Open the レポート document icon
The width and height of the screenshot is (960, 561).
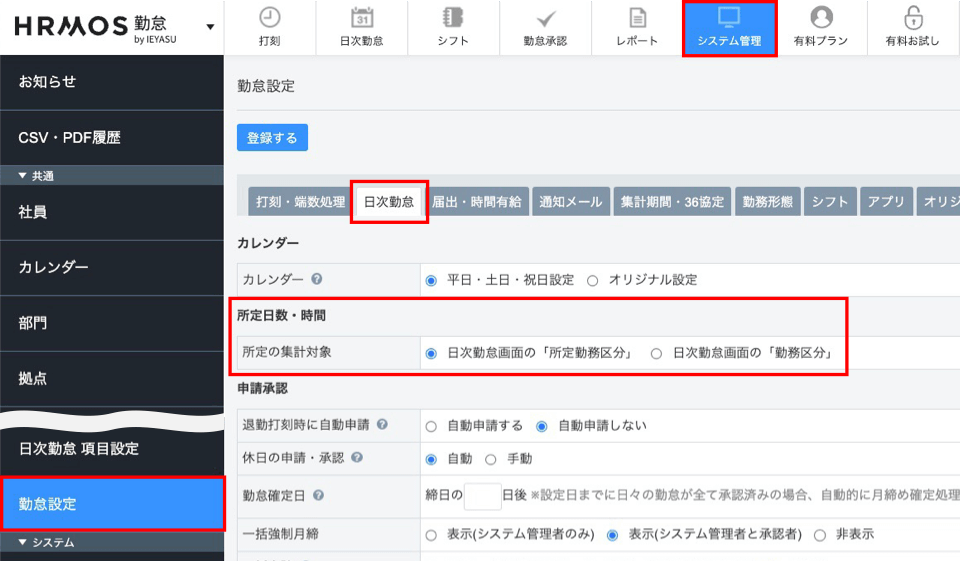pyautogui.click(x=637, y=18)
